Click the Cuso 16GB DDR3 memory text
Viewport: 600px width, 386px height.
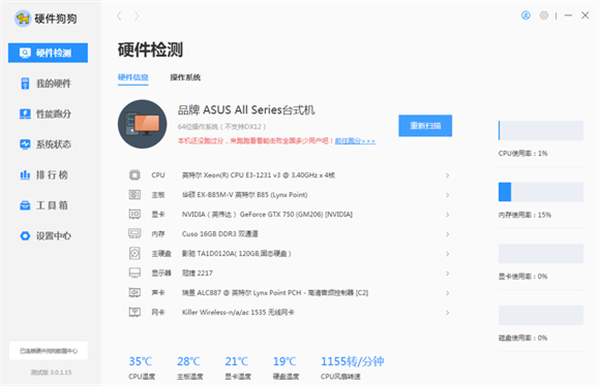220,234
